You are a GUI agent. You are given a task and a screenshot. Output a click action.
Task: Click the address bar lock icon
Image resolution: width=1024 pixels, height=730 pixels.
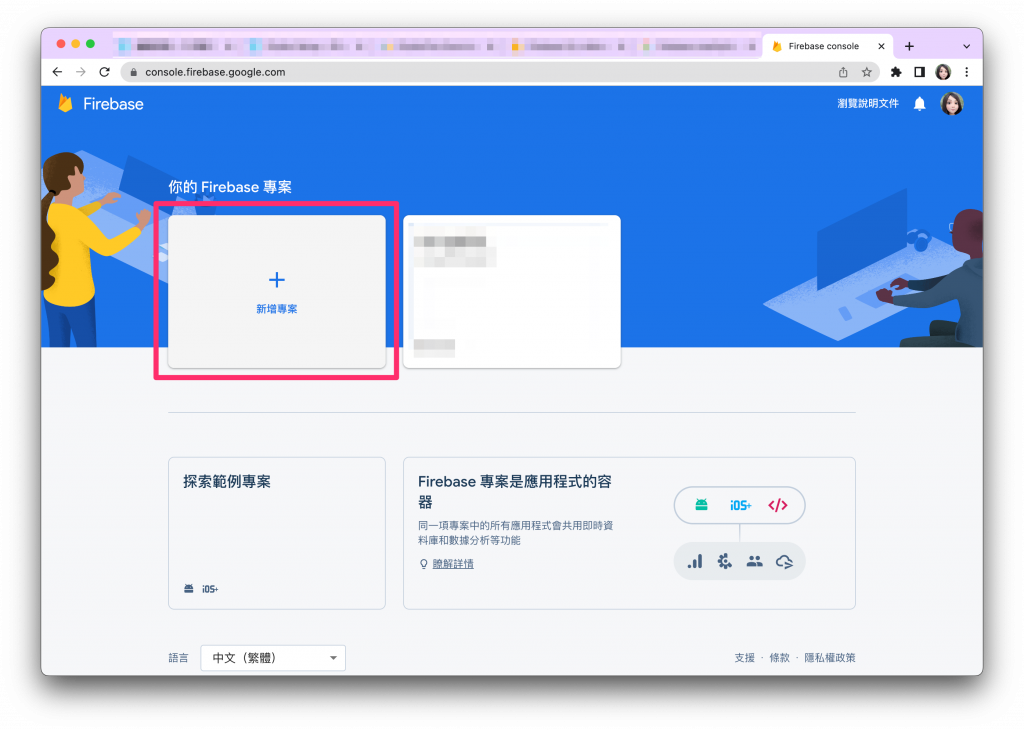coord(133,72)
